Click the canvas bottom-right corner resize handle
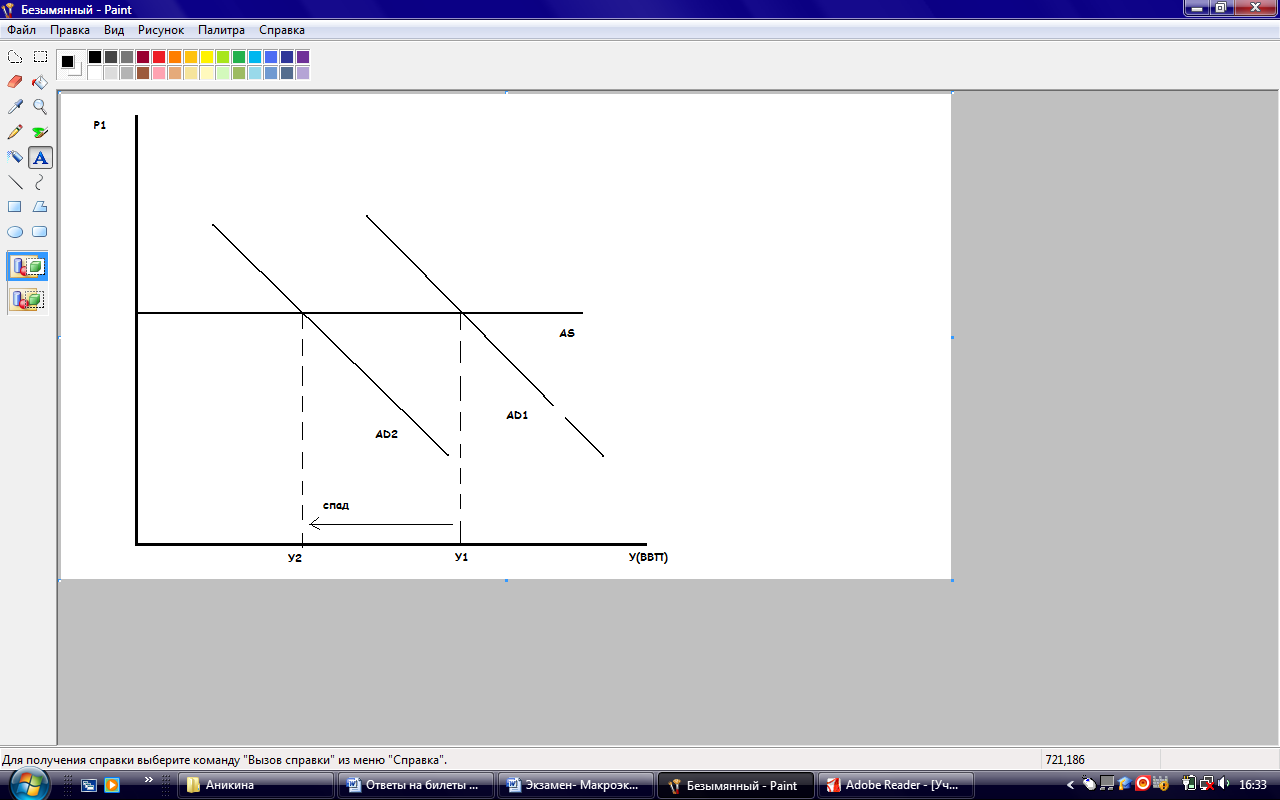 (952, 580)
